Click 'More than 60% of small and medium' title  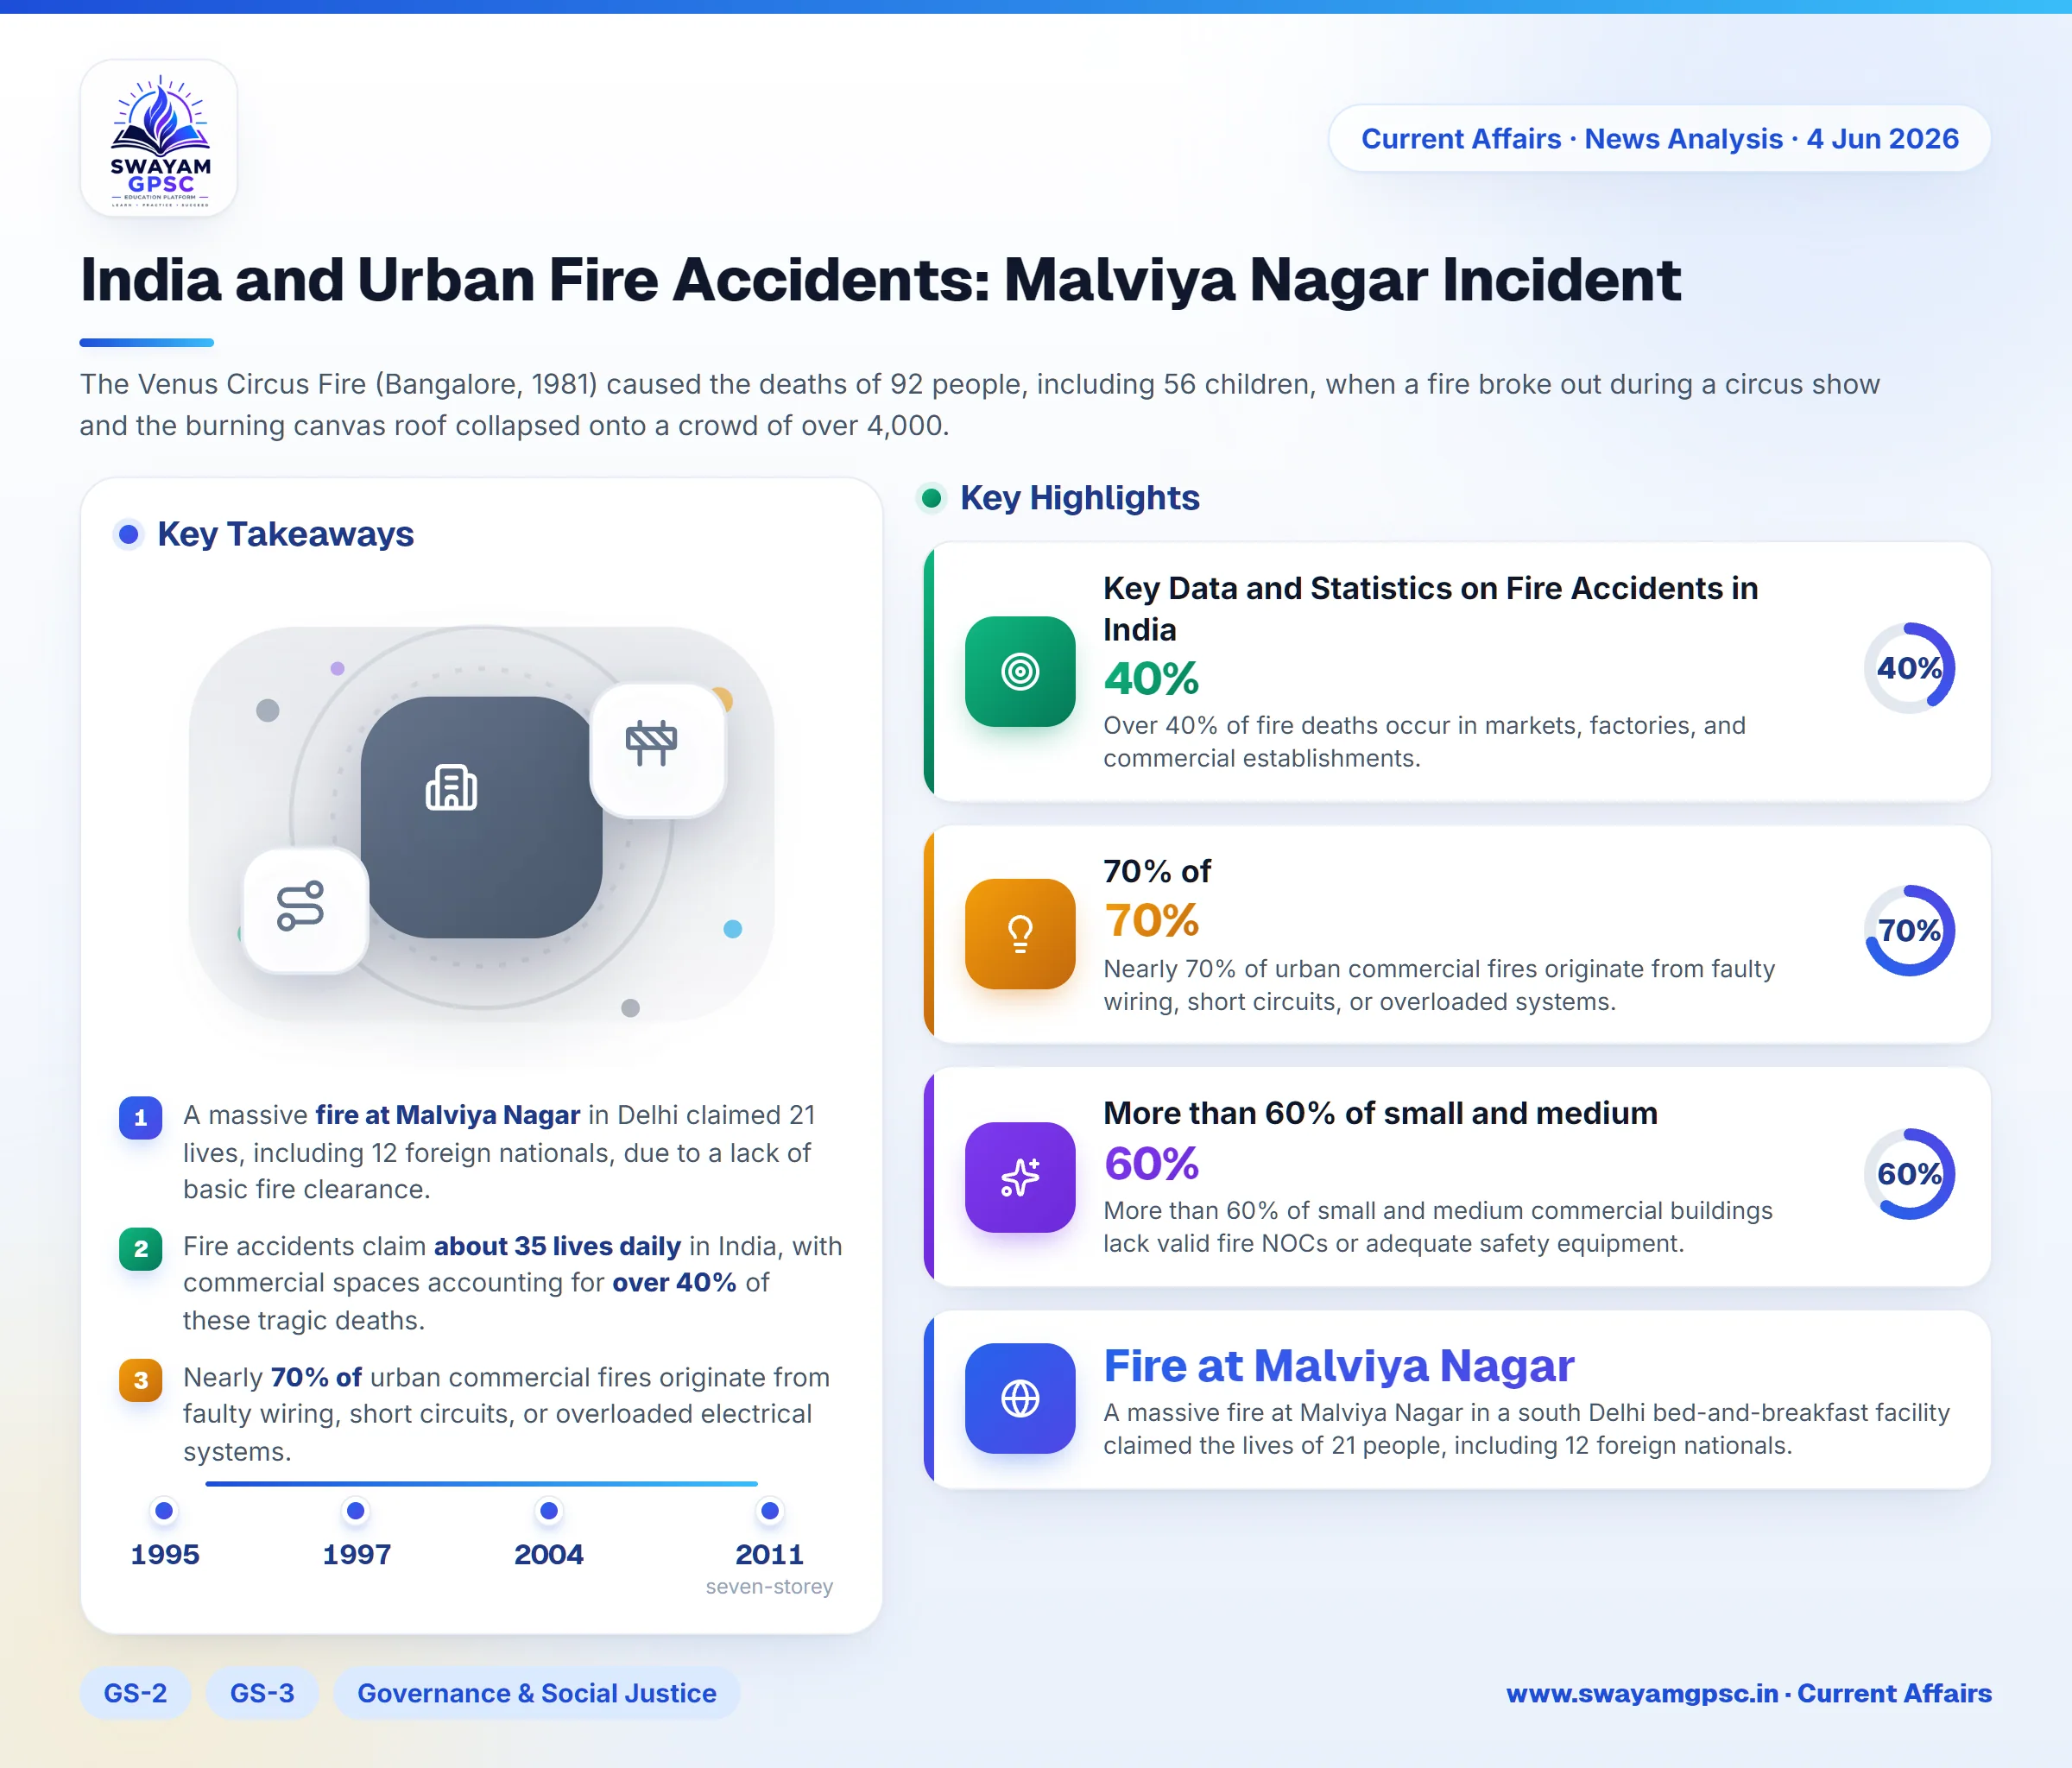pyautogui.click(x=1380, y=1113)
